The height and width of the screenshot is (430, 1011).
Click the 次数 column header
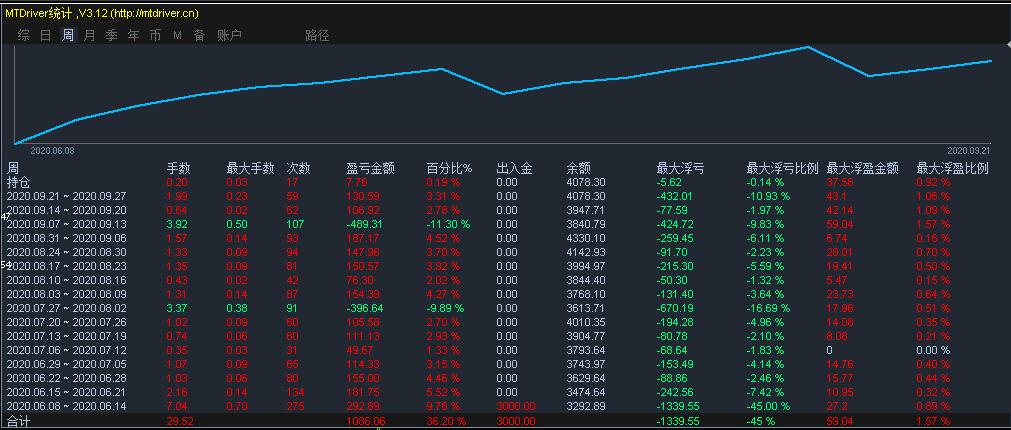[x=299, y=169]
